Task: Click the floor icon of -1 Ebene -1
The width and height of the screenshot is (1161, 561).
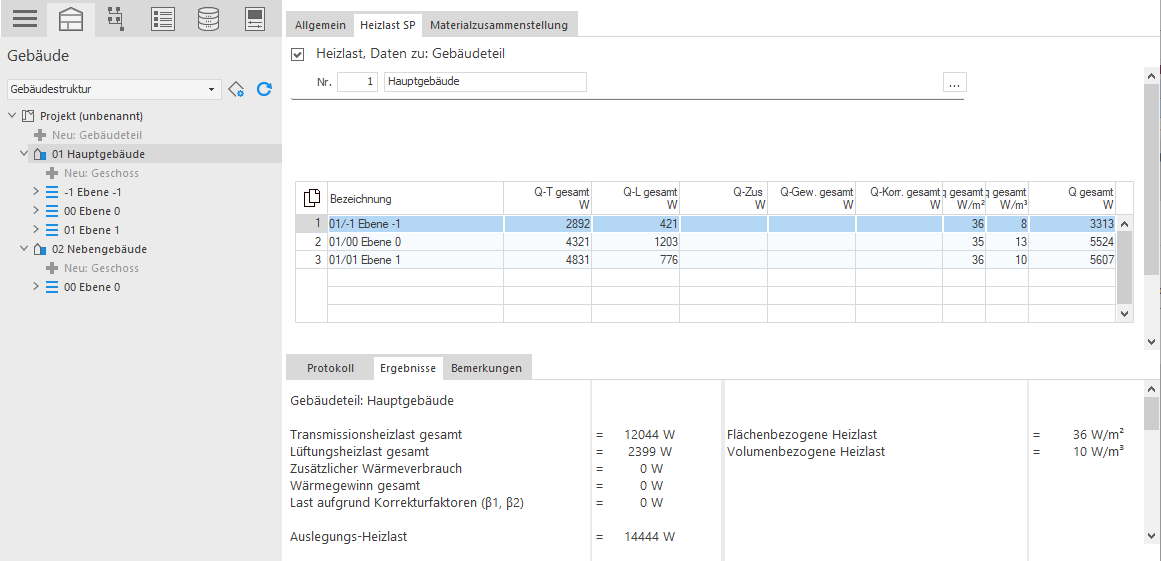Action: [x=52, y=192]
